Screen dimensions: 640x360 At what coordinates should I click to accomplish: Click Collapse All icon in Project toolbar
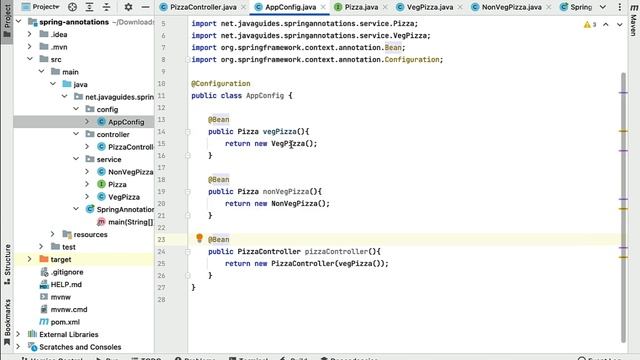(106, 7)
